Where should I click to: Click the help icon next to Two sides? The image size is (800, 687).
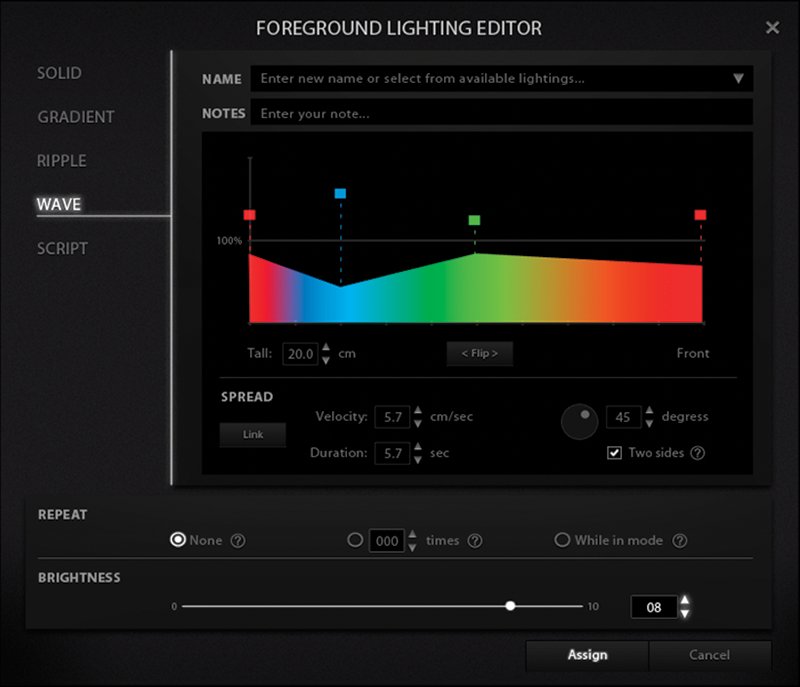coord(698,453)
